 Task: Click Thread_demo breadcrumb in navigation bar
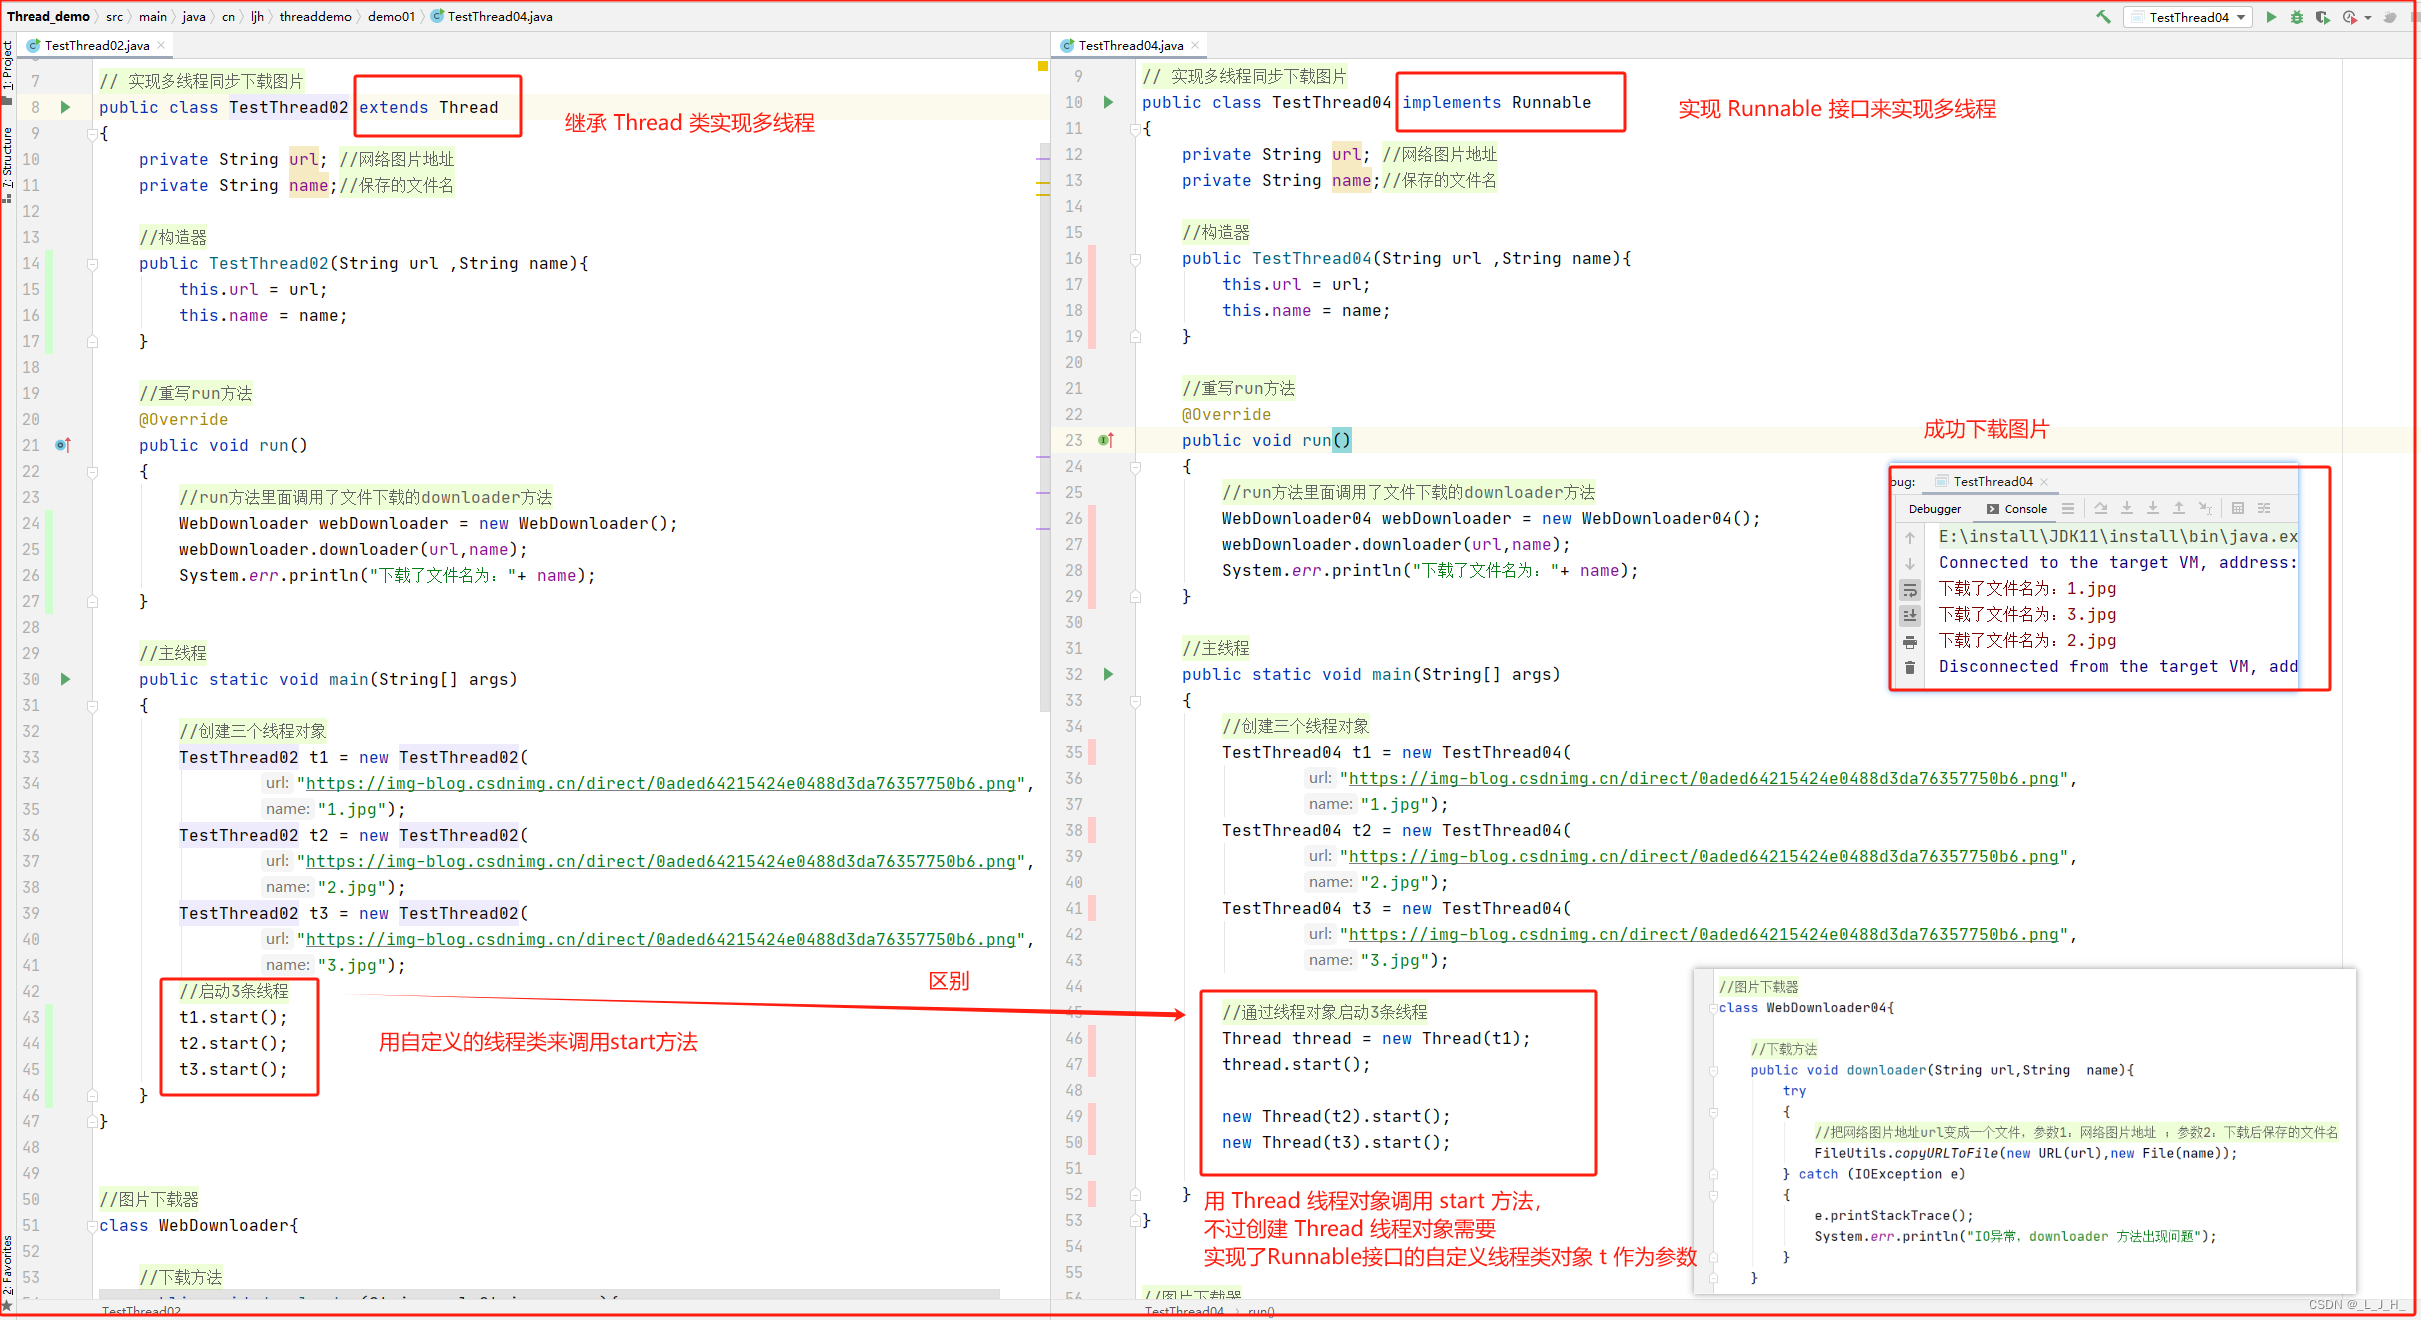tap(48, 17)
